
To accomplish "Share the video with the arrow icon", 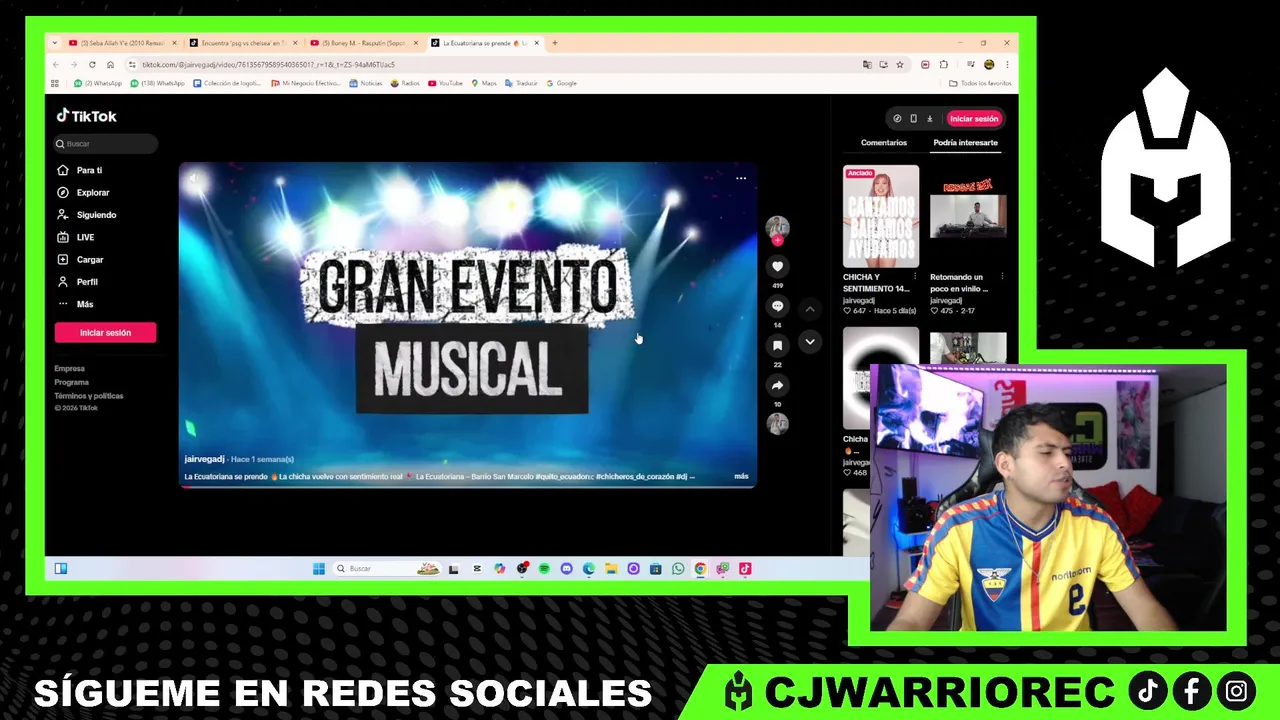I will click(777, 385).
